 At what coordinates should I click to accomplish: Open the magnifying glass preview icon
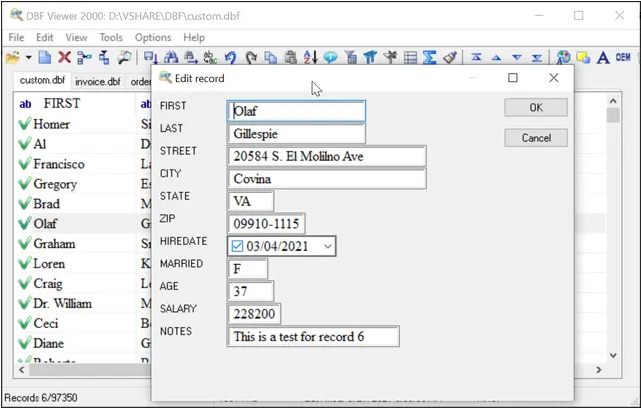tap(124, 57)
